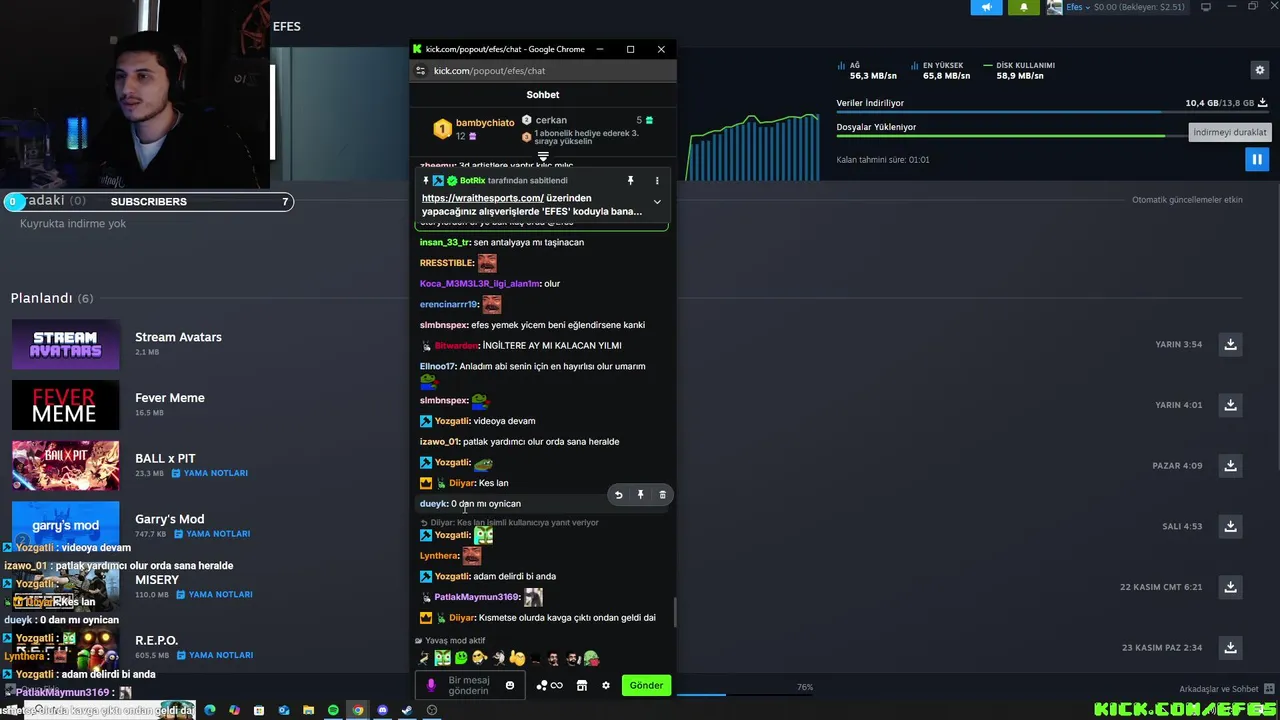Click Fever Meme title in planned list
1280x720 pixels.
[170, 398]
